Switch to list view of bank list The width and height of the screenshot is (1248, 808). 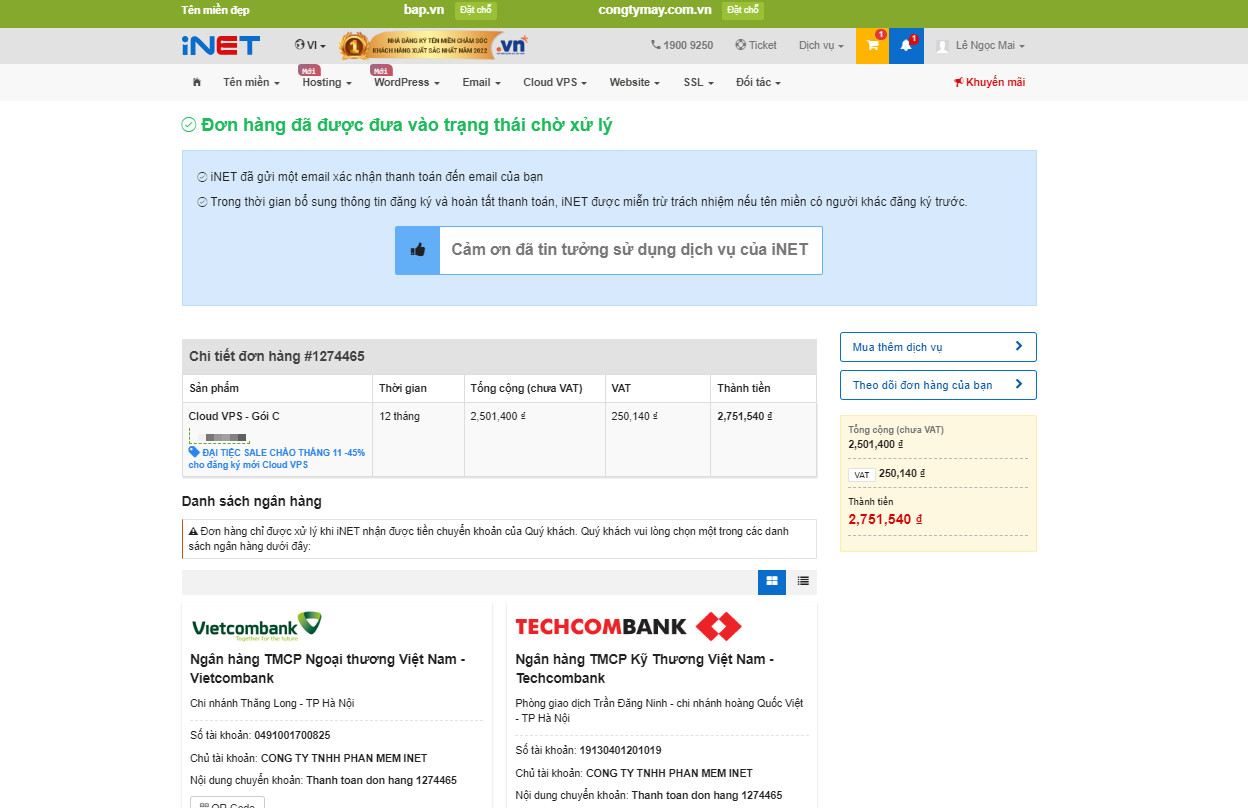coord(803,581)
